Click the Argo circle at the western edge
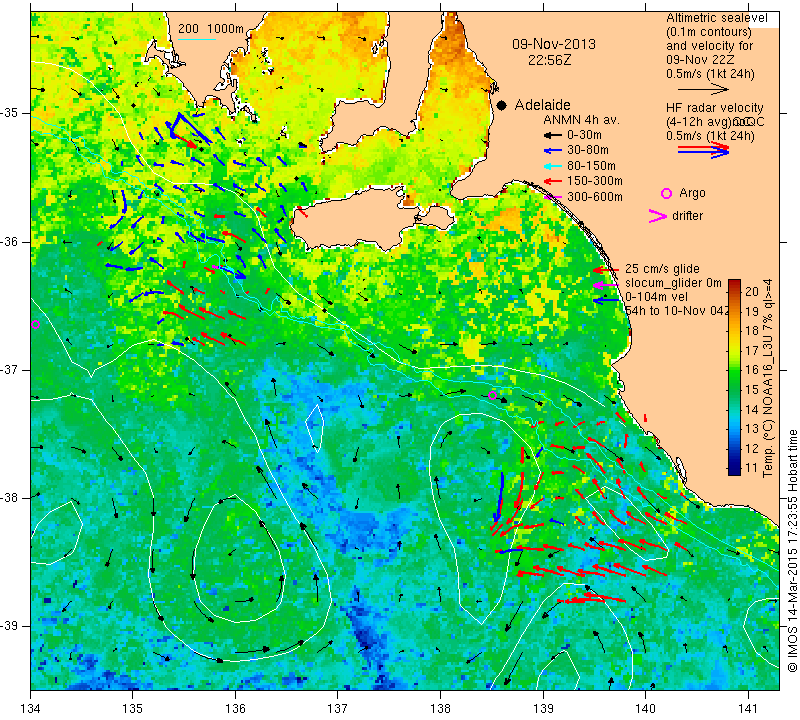 (35, 325)
